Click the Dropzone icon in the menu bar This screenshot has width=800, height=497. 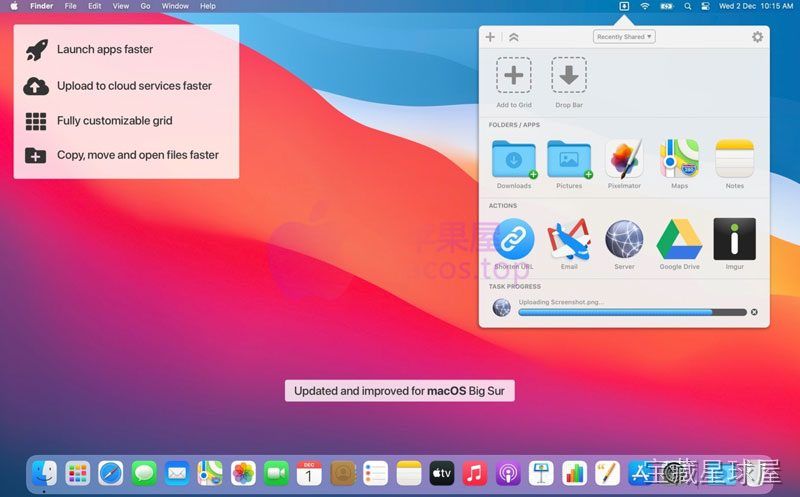[x=623, y=6]
